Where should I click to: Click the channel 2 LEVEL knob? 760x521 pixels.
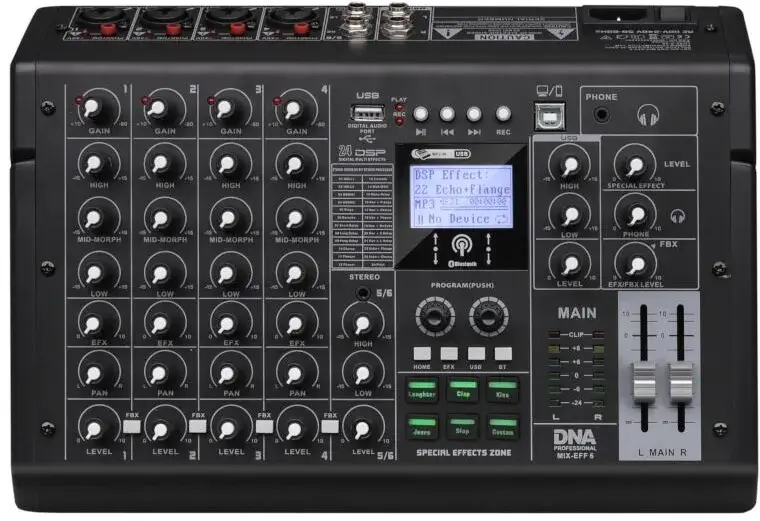pyautogui.click(x=159, y=429)
